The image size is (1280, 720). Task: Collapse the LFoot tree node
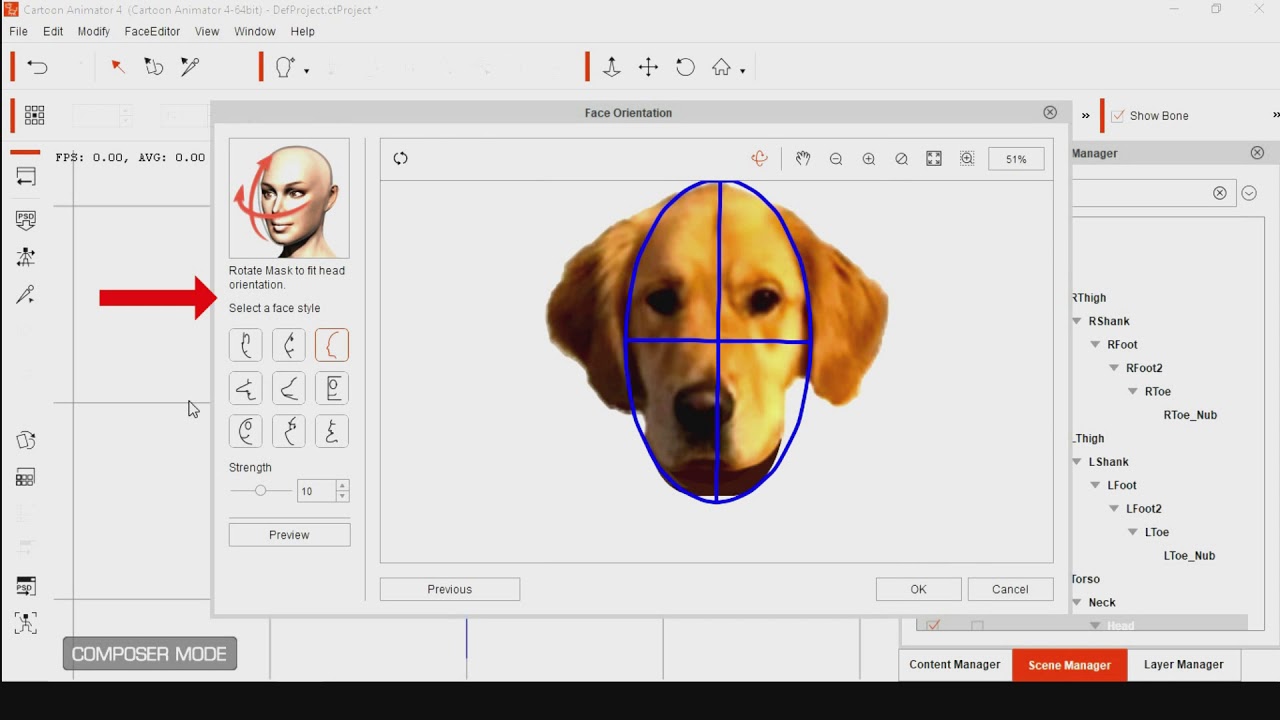(x=1096, y=485)
